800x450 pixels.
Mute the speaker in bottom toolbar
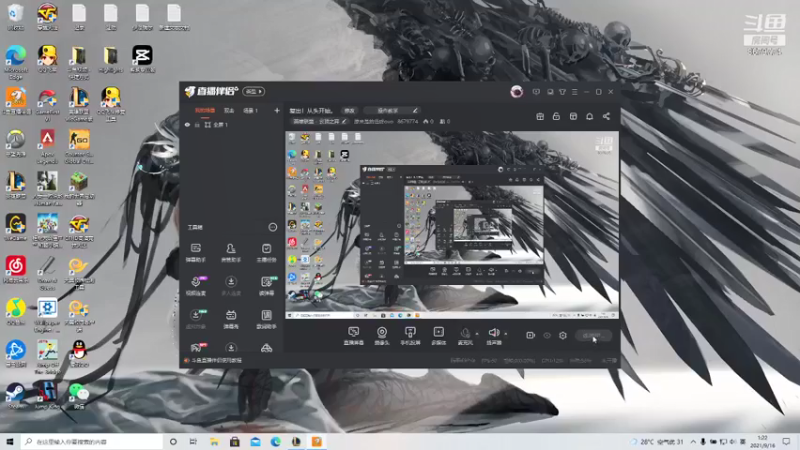(x=493, y=336)
